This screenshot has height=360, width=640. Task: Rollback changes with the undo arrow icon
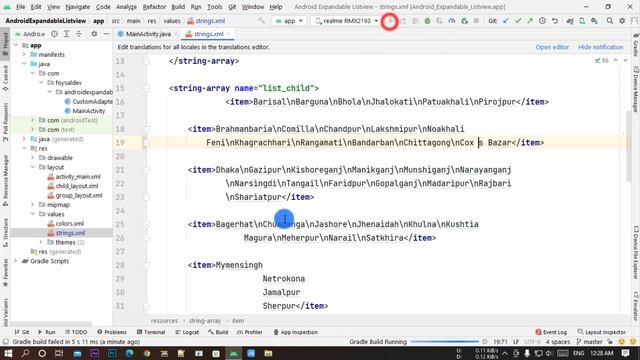click(555, 21)
